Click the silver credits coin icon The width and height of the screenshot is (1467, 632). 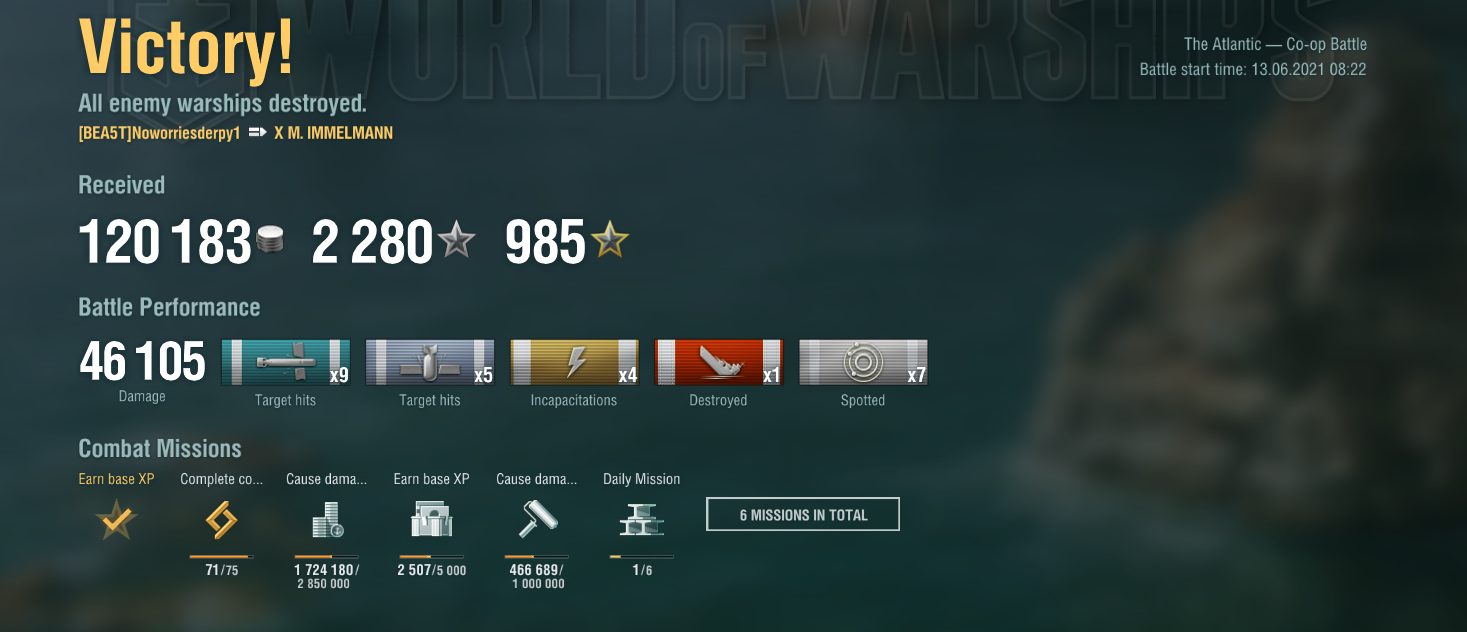point(270,242)
